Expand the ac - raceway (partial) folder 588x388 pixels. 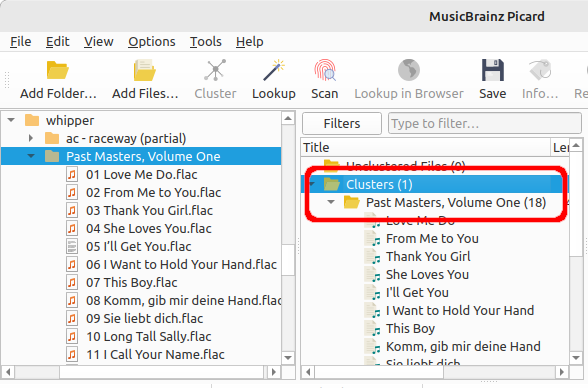[31, 138]
